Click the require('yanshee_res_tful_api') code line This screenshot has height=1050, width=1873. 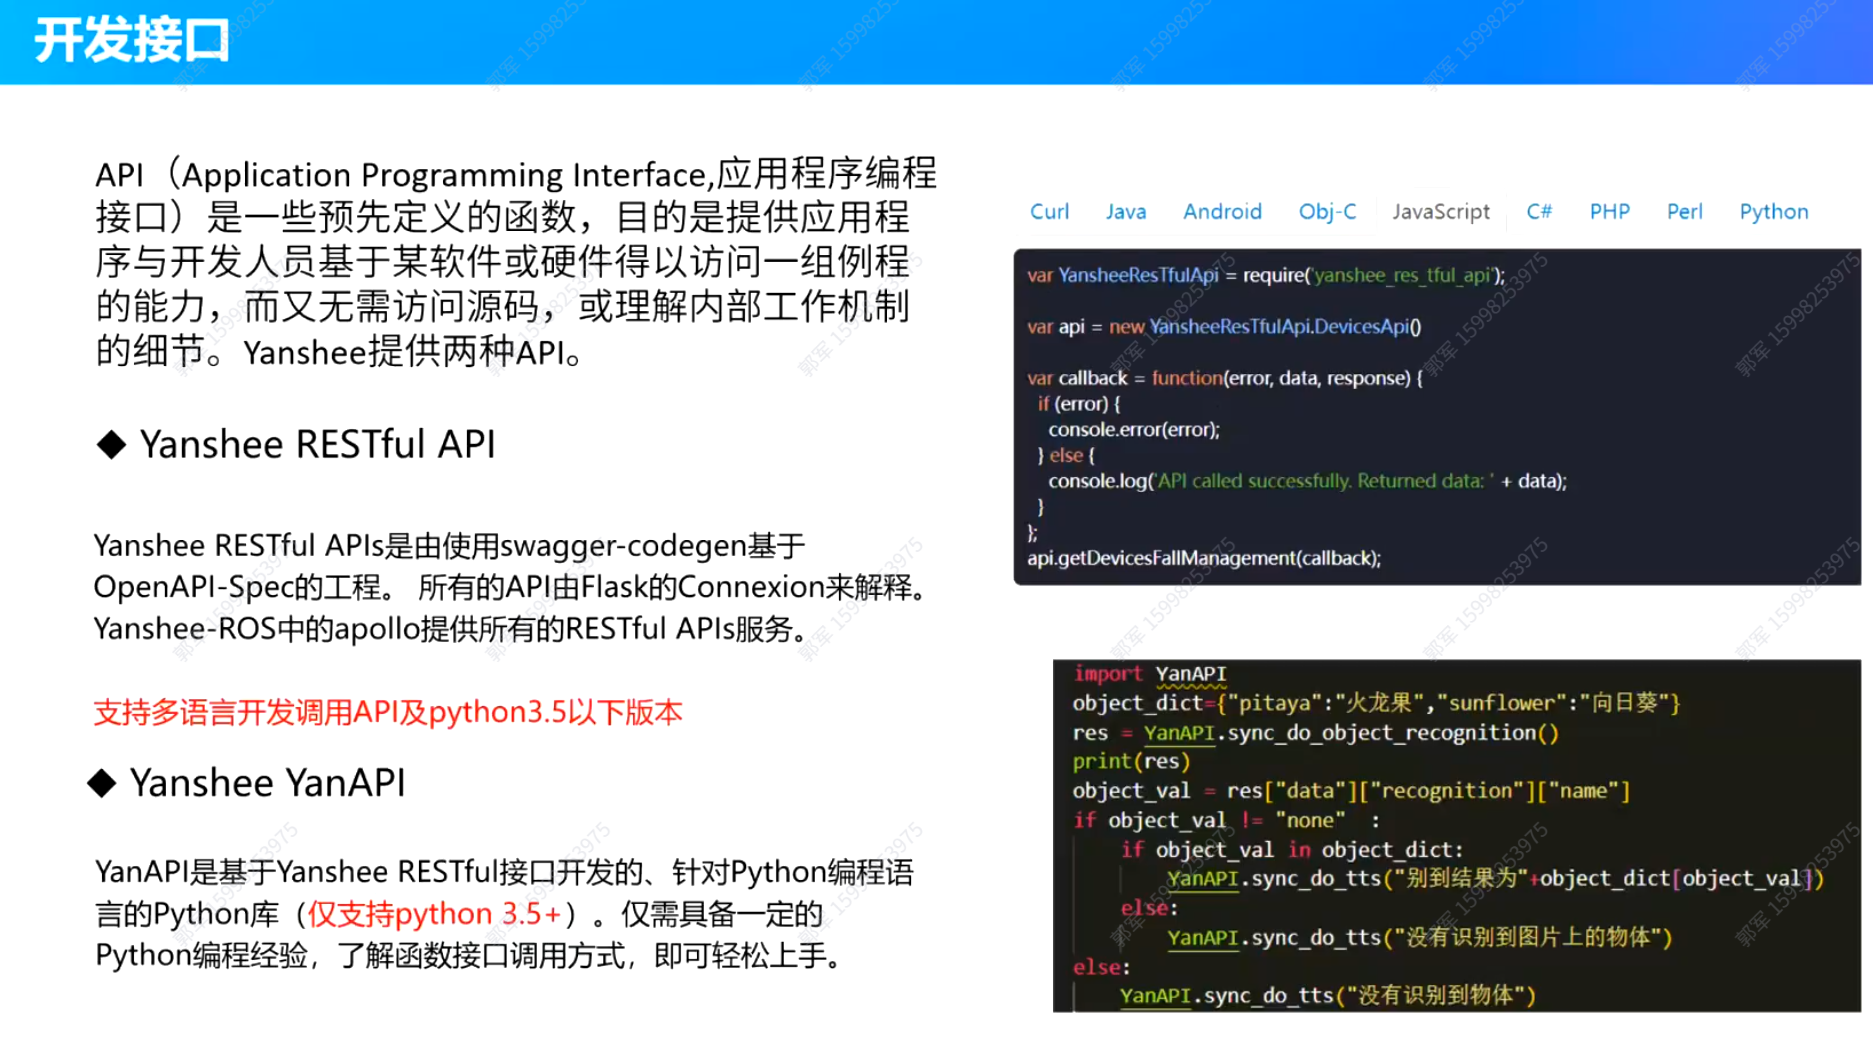(x=1266, y=275)
